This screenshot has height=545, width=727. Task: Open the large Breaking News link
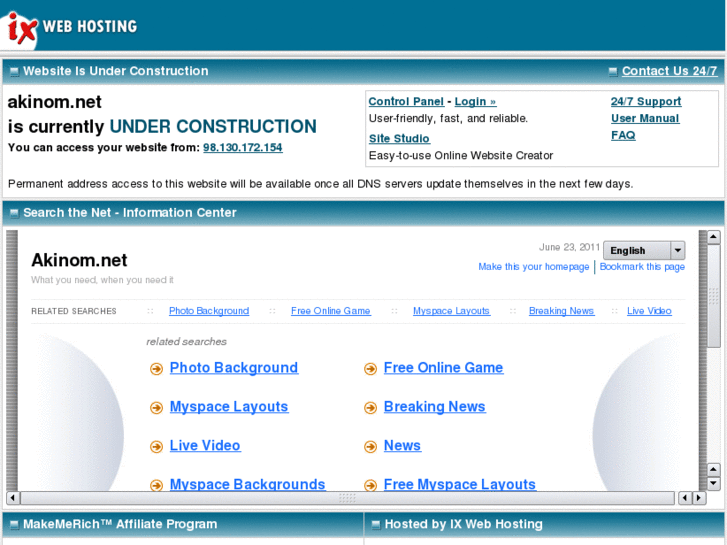434,407
